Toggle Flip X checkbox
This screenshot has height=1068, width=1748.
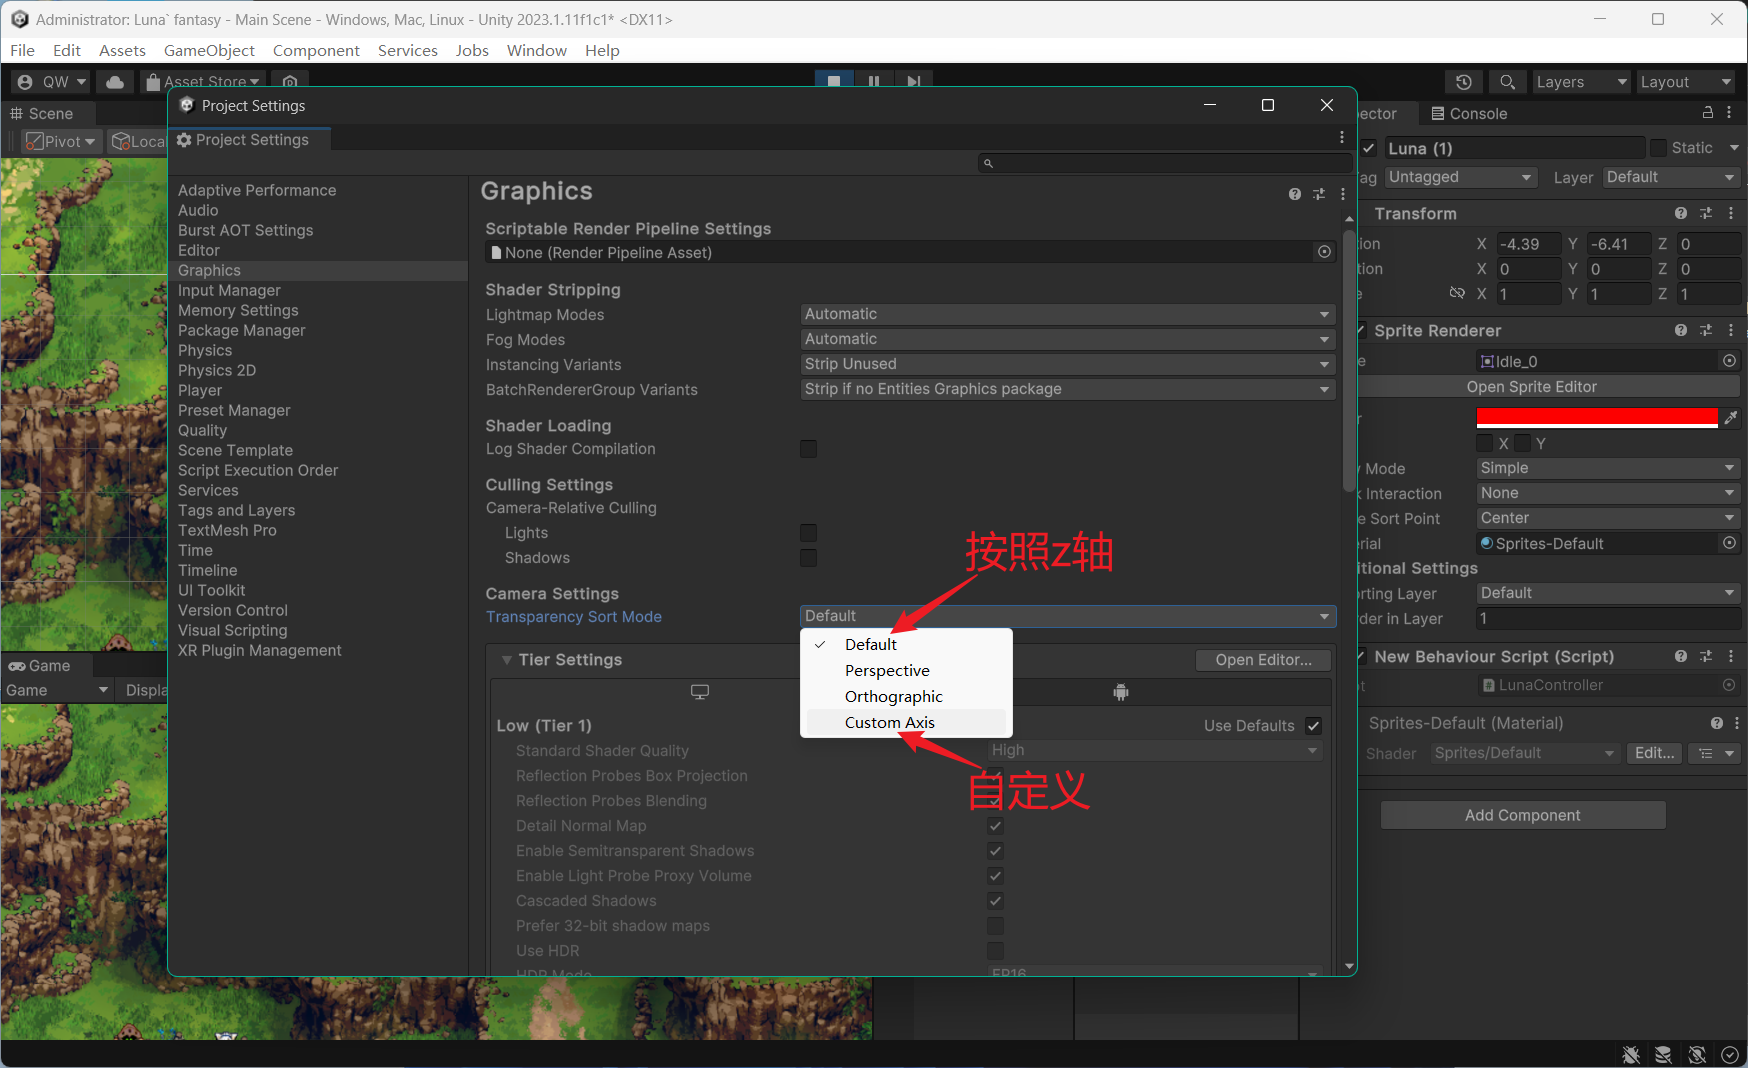click(x=1485, y=443)
